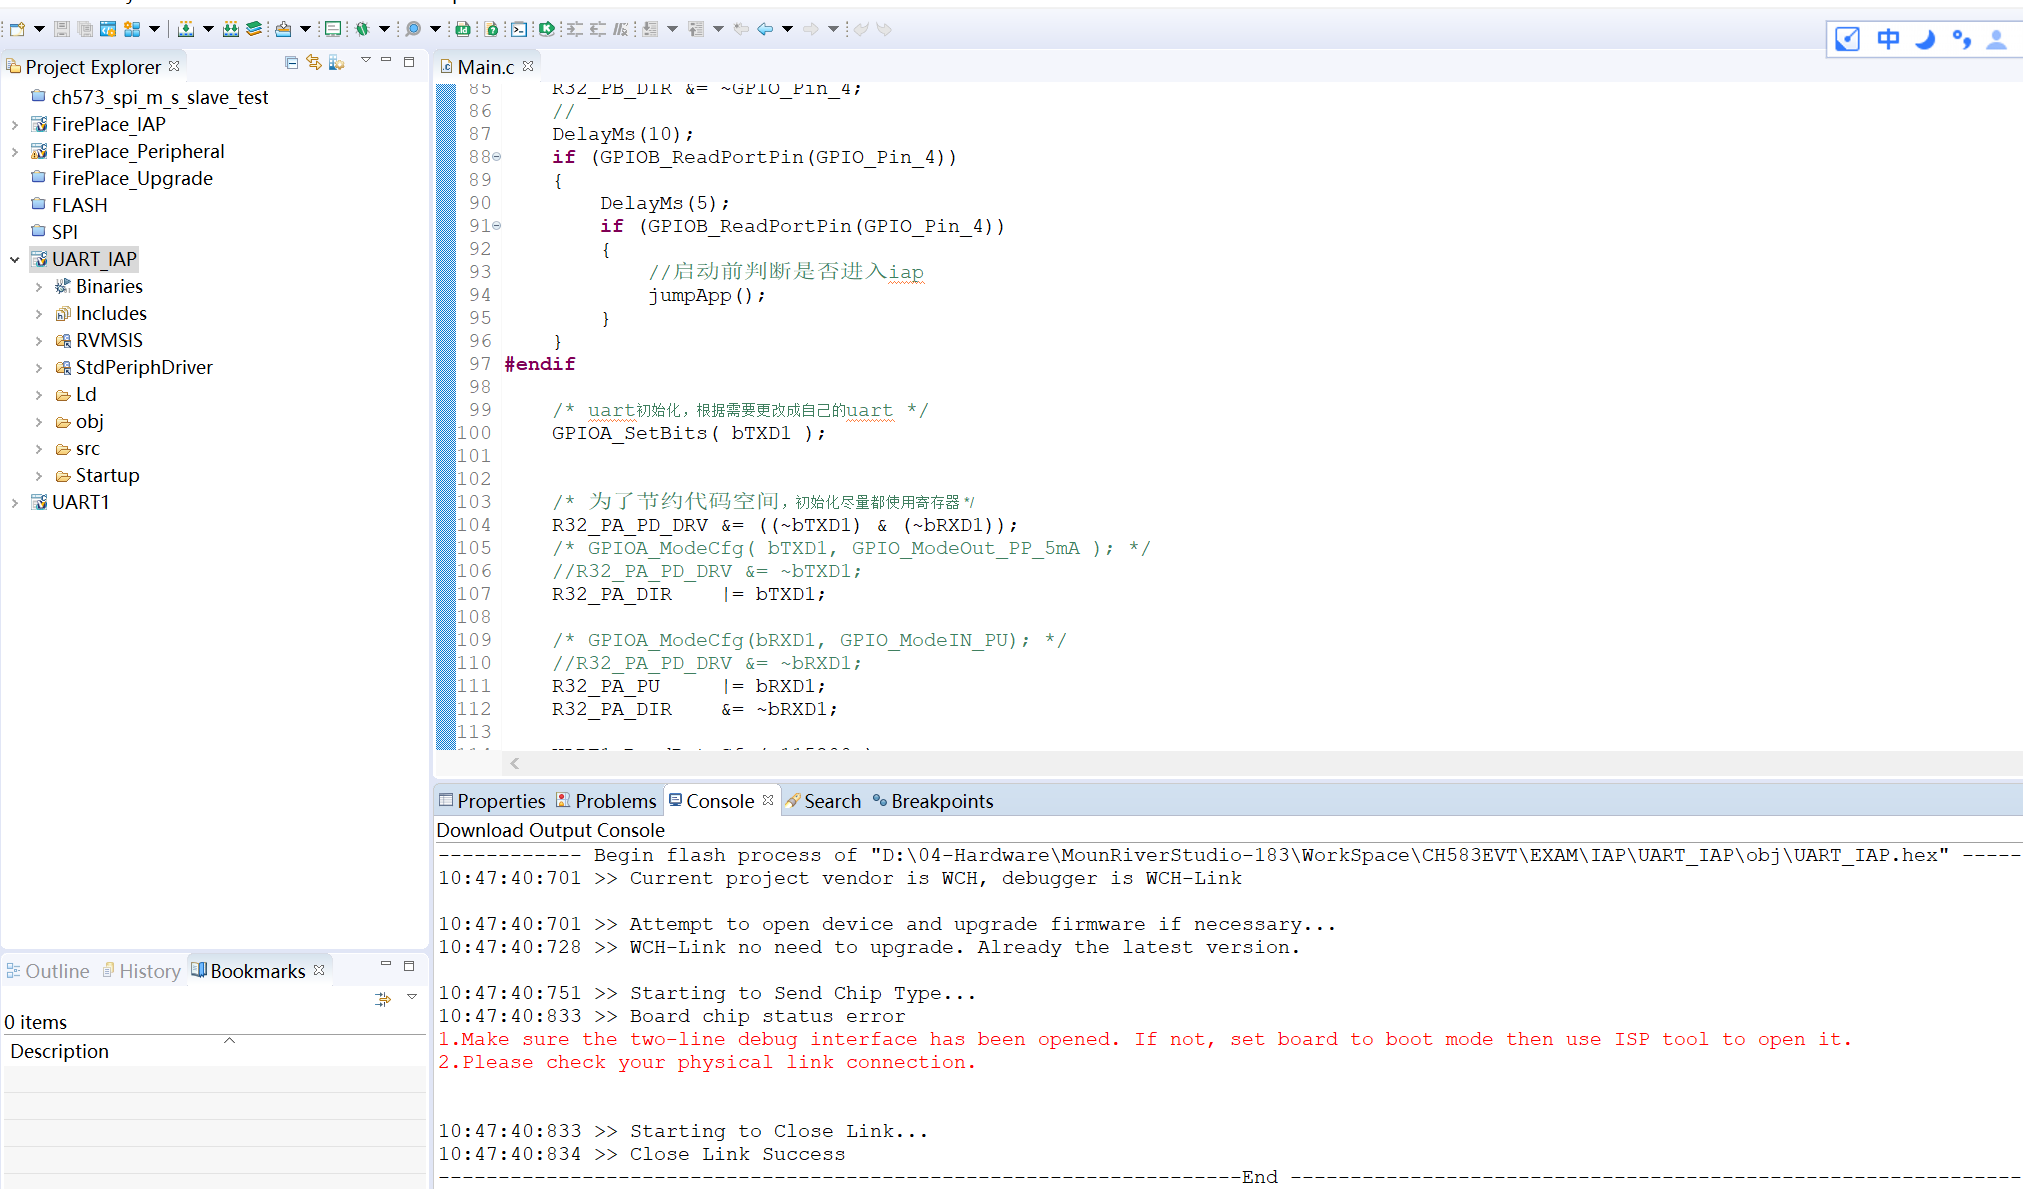2023x1189 pixels.
Task: Expand the StdPeriphDriver folder
Action: [38, 368]
